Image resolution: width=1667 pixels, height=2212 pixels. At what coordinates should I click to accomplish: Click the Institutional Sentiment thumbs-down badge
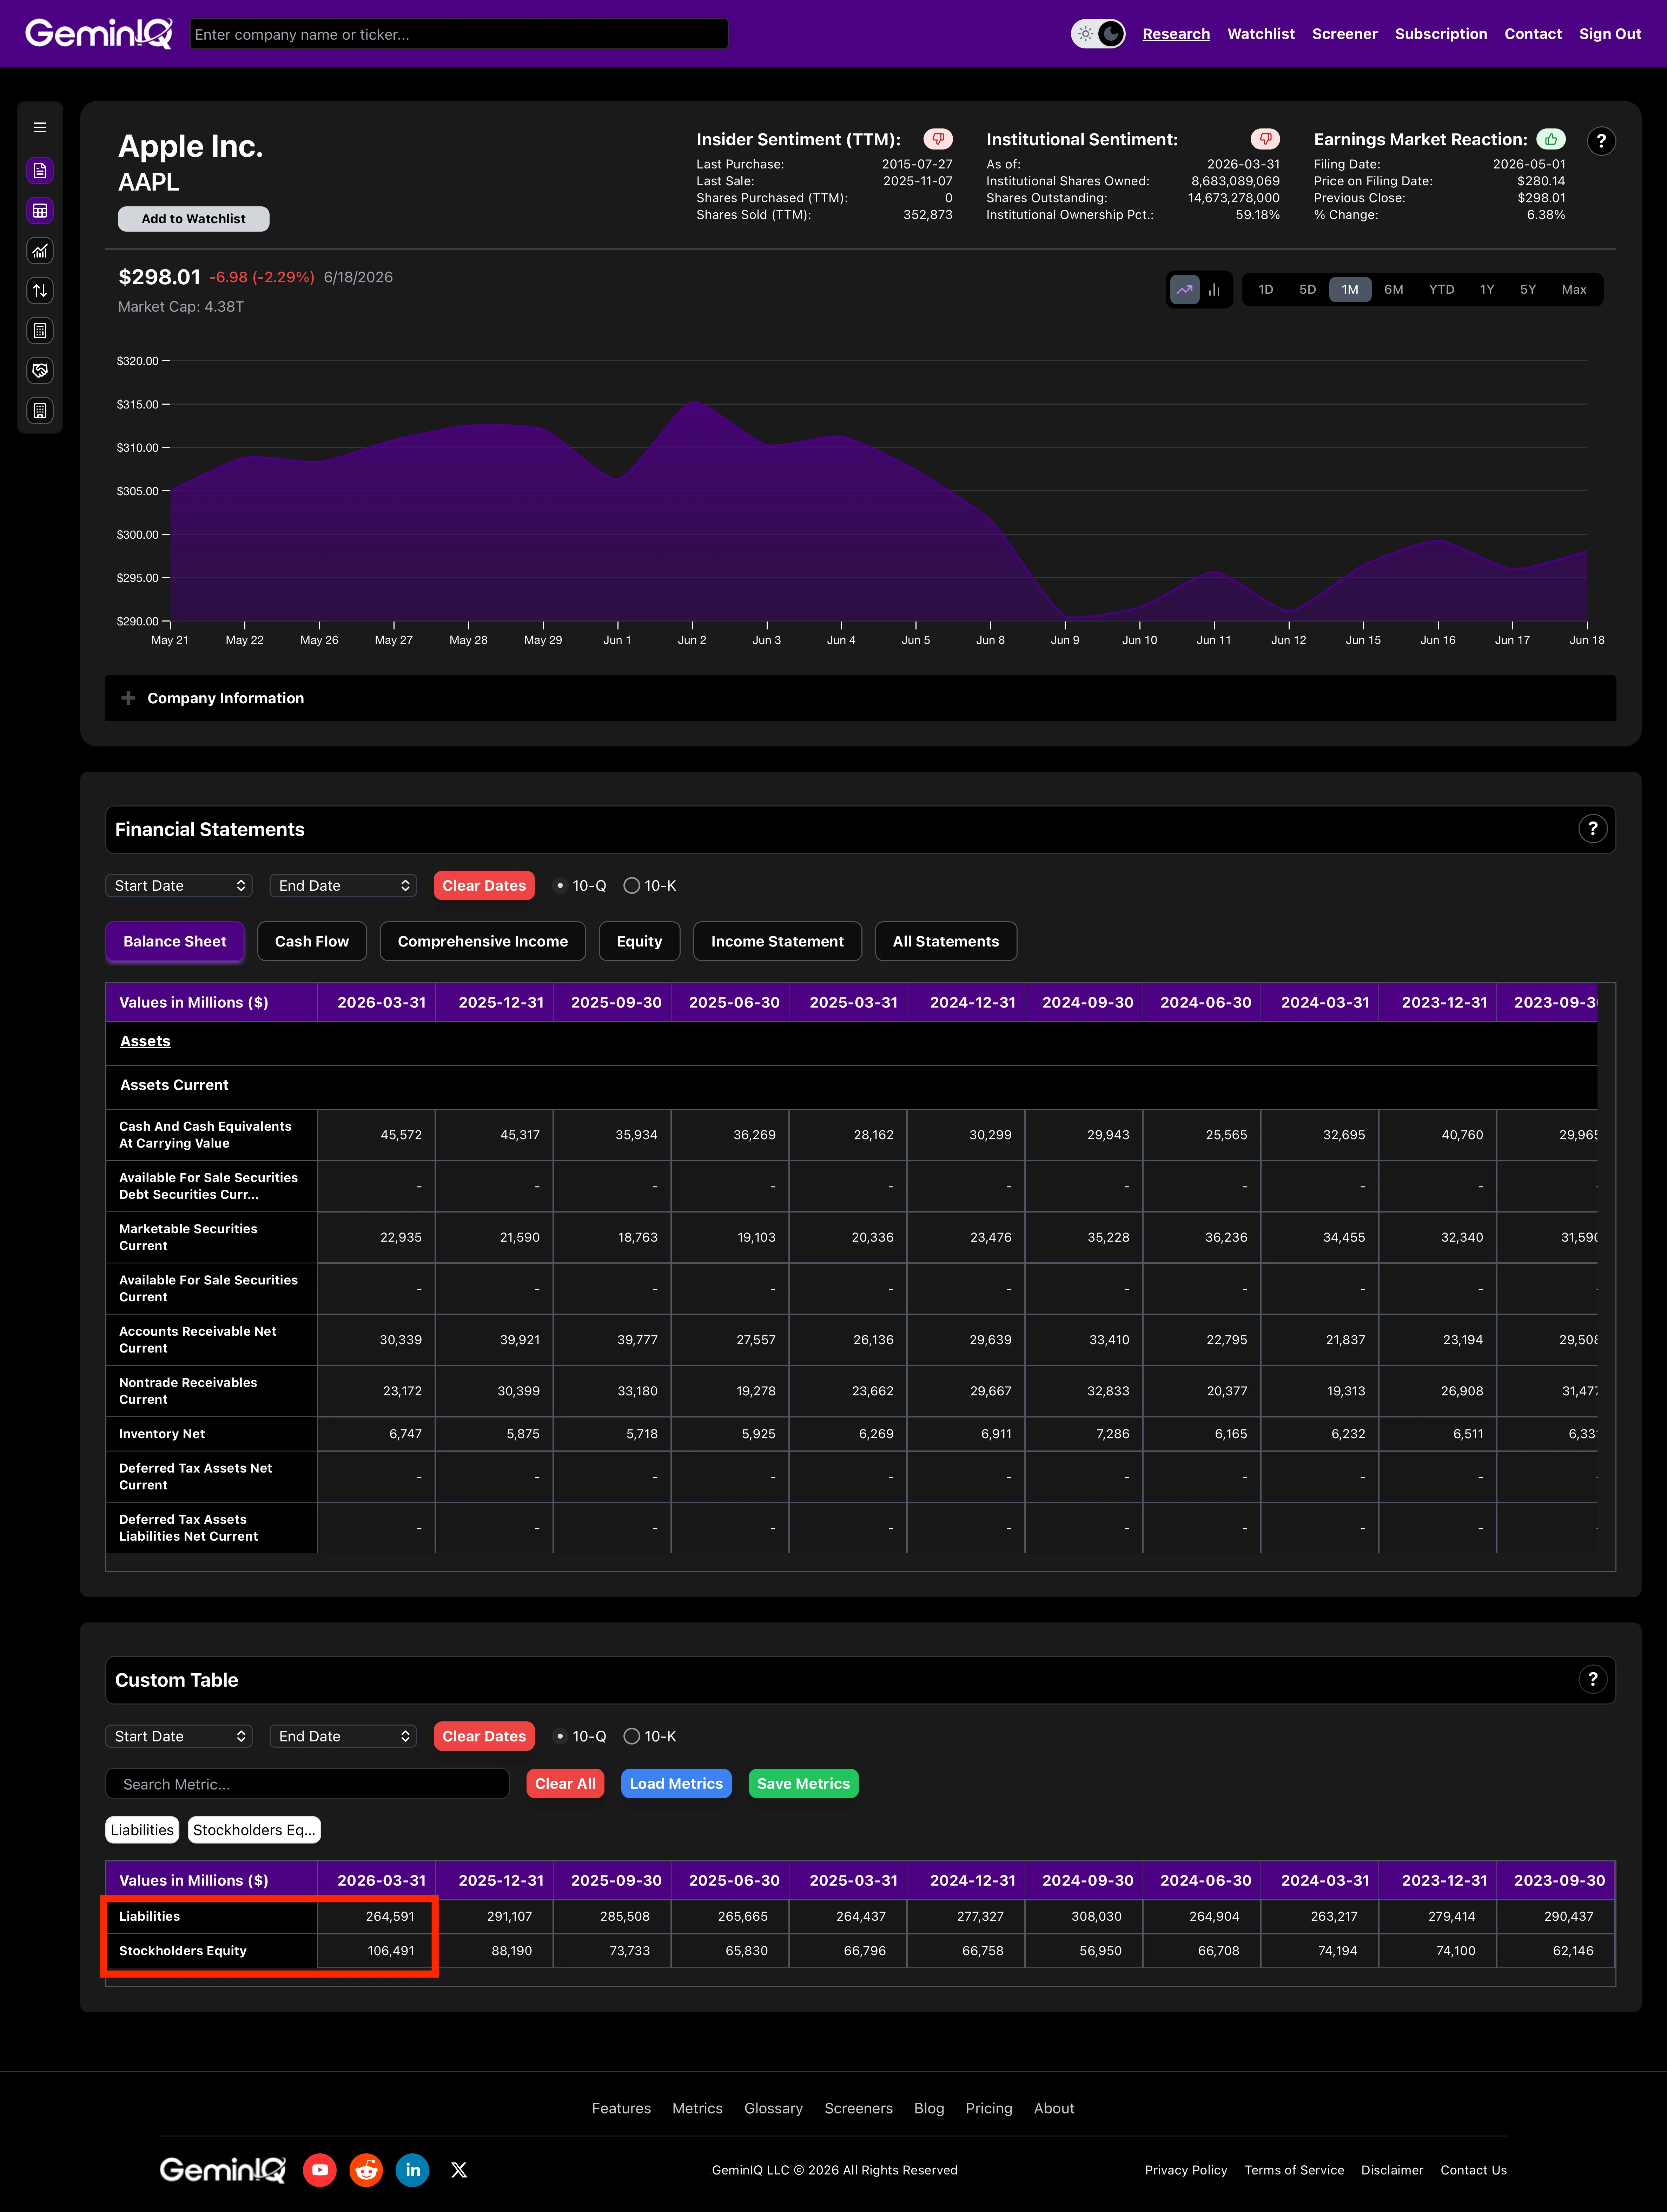pos(1265,139)
